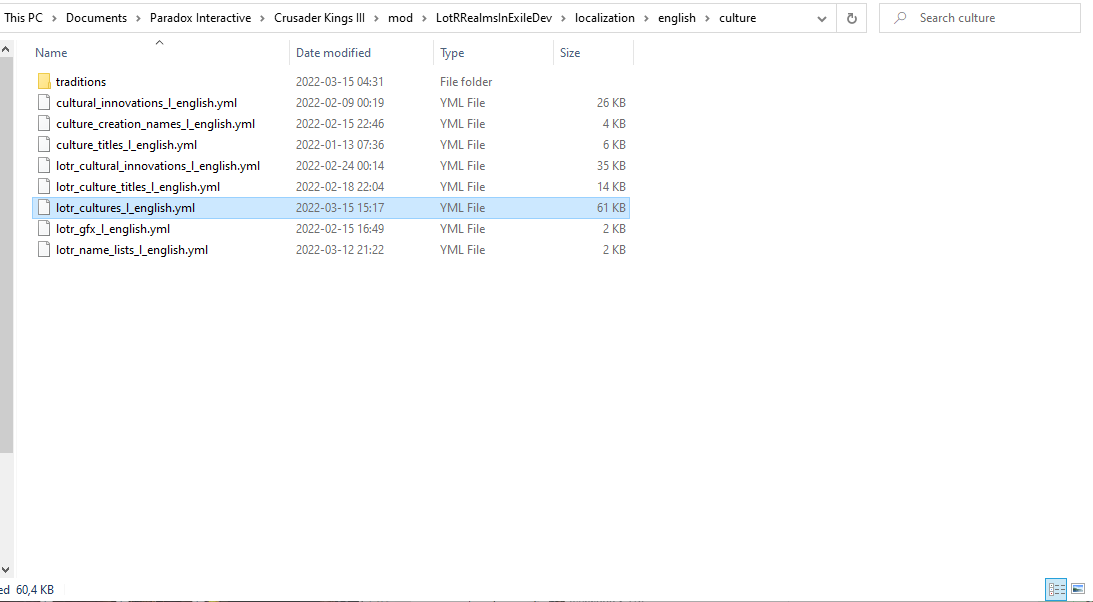Screen dimensions: 1093x602
Task: Select lotr_gfx_l_english.yml file name
Action: click(x=113, y=228)
